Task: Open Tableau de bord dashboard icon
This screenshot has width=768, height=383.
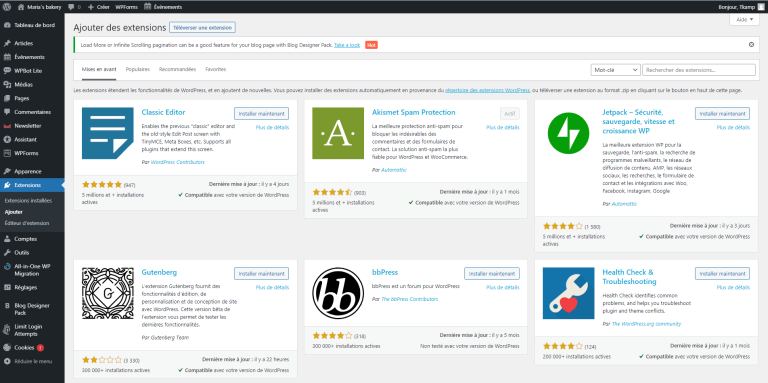Action: (x=7, y=25)
